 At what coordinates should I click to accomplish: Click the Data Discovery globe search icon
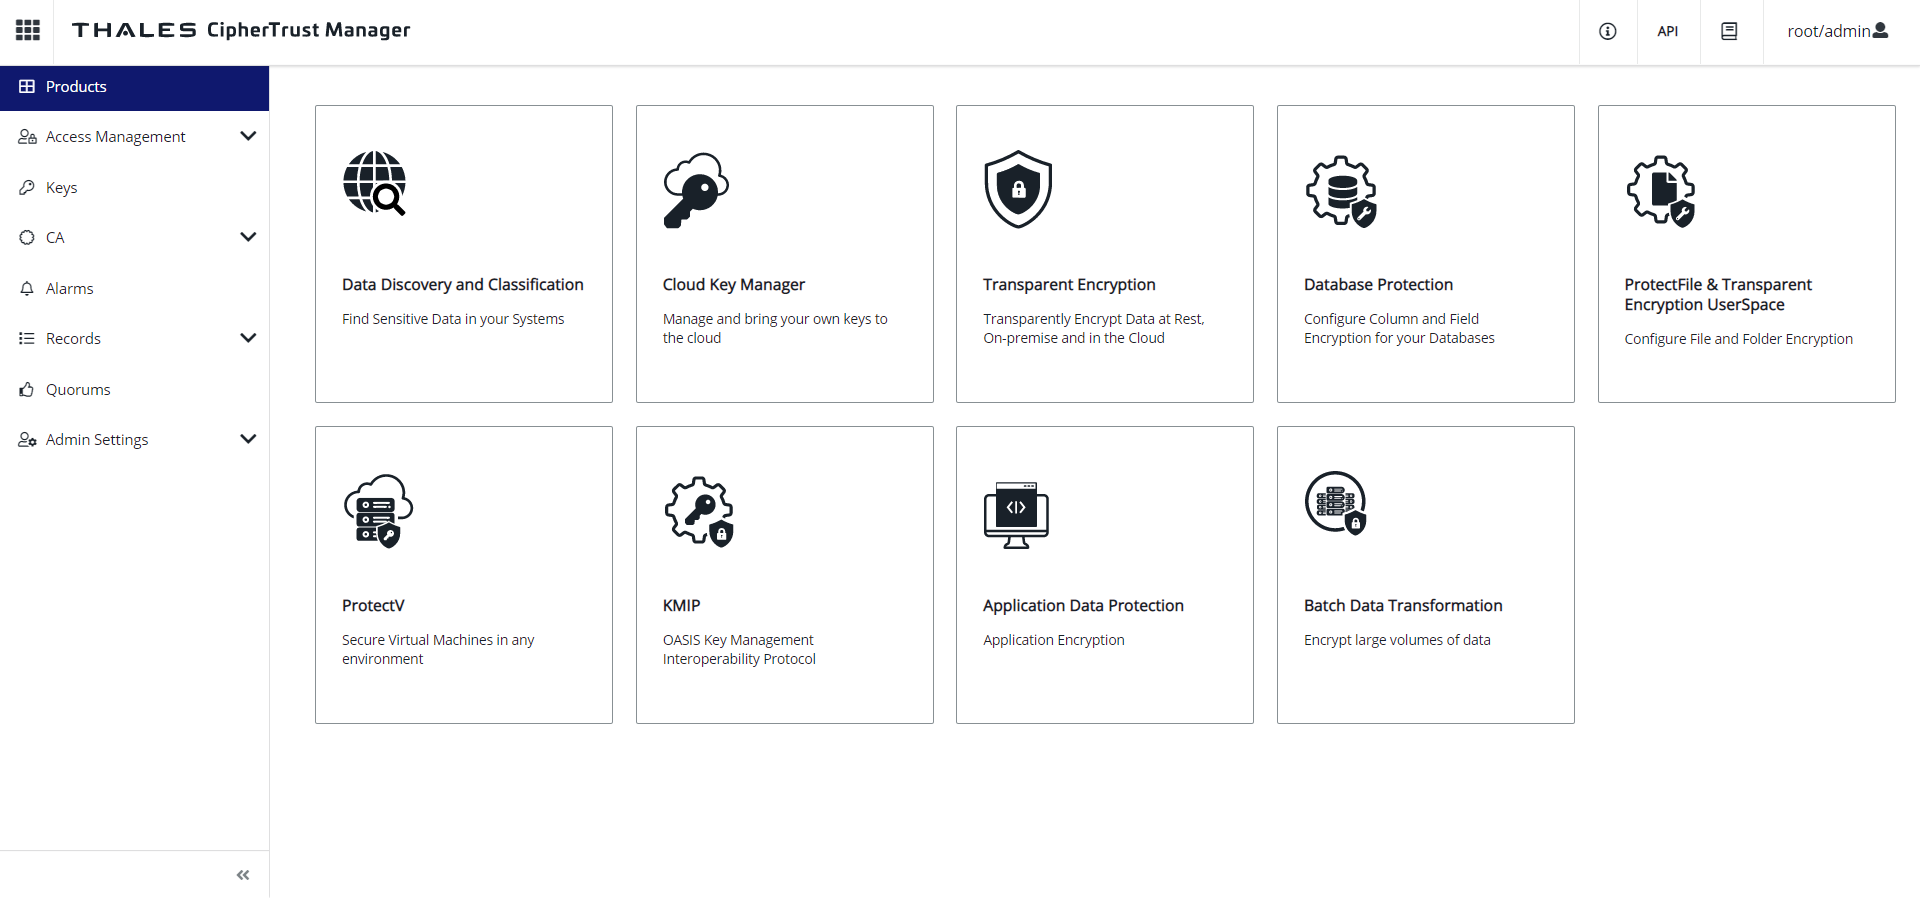pos(375,184)
